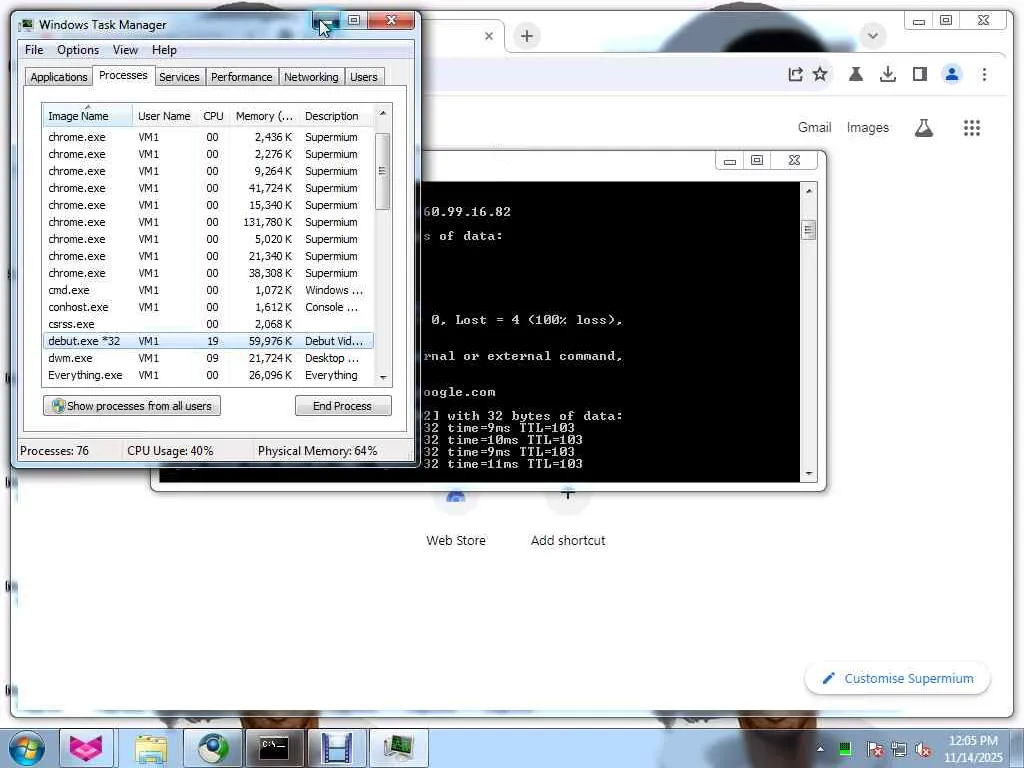Open the Web Store shortcut icon

pos(456,500)
